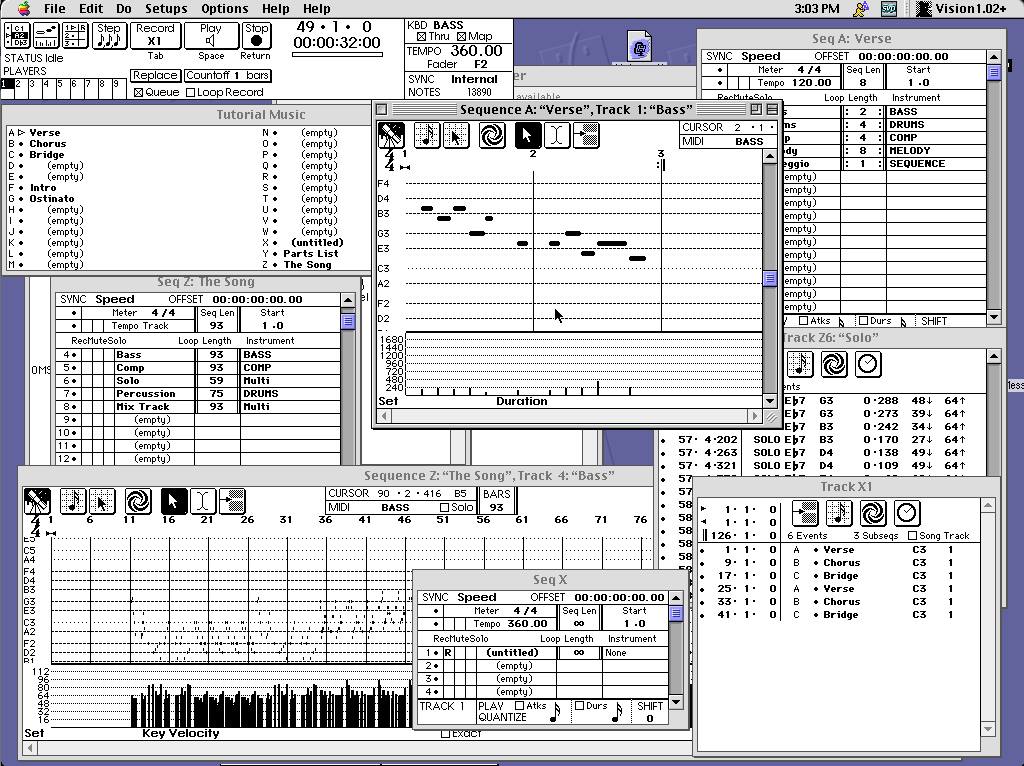Open the Replace record mode popup
The image size is (1024, 766).
[x=155, y=75]
